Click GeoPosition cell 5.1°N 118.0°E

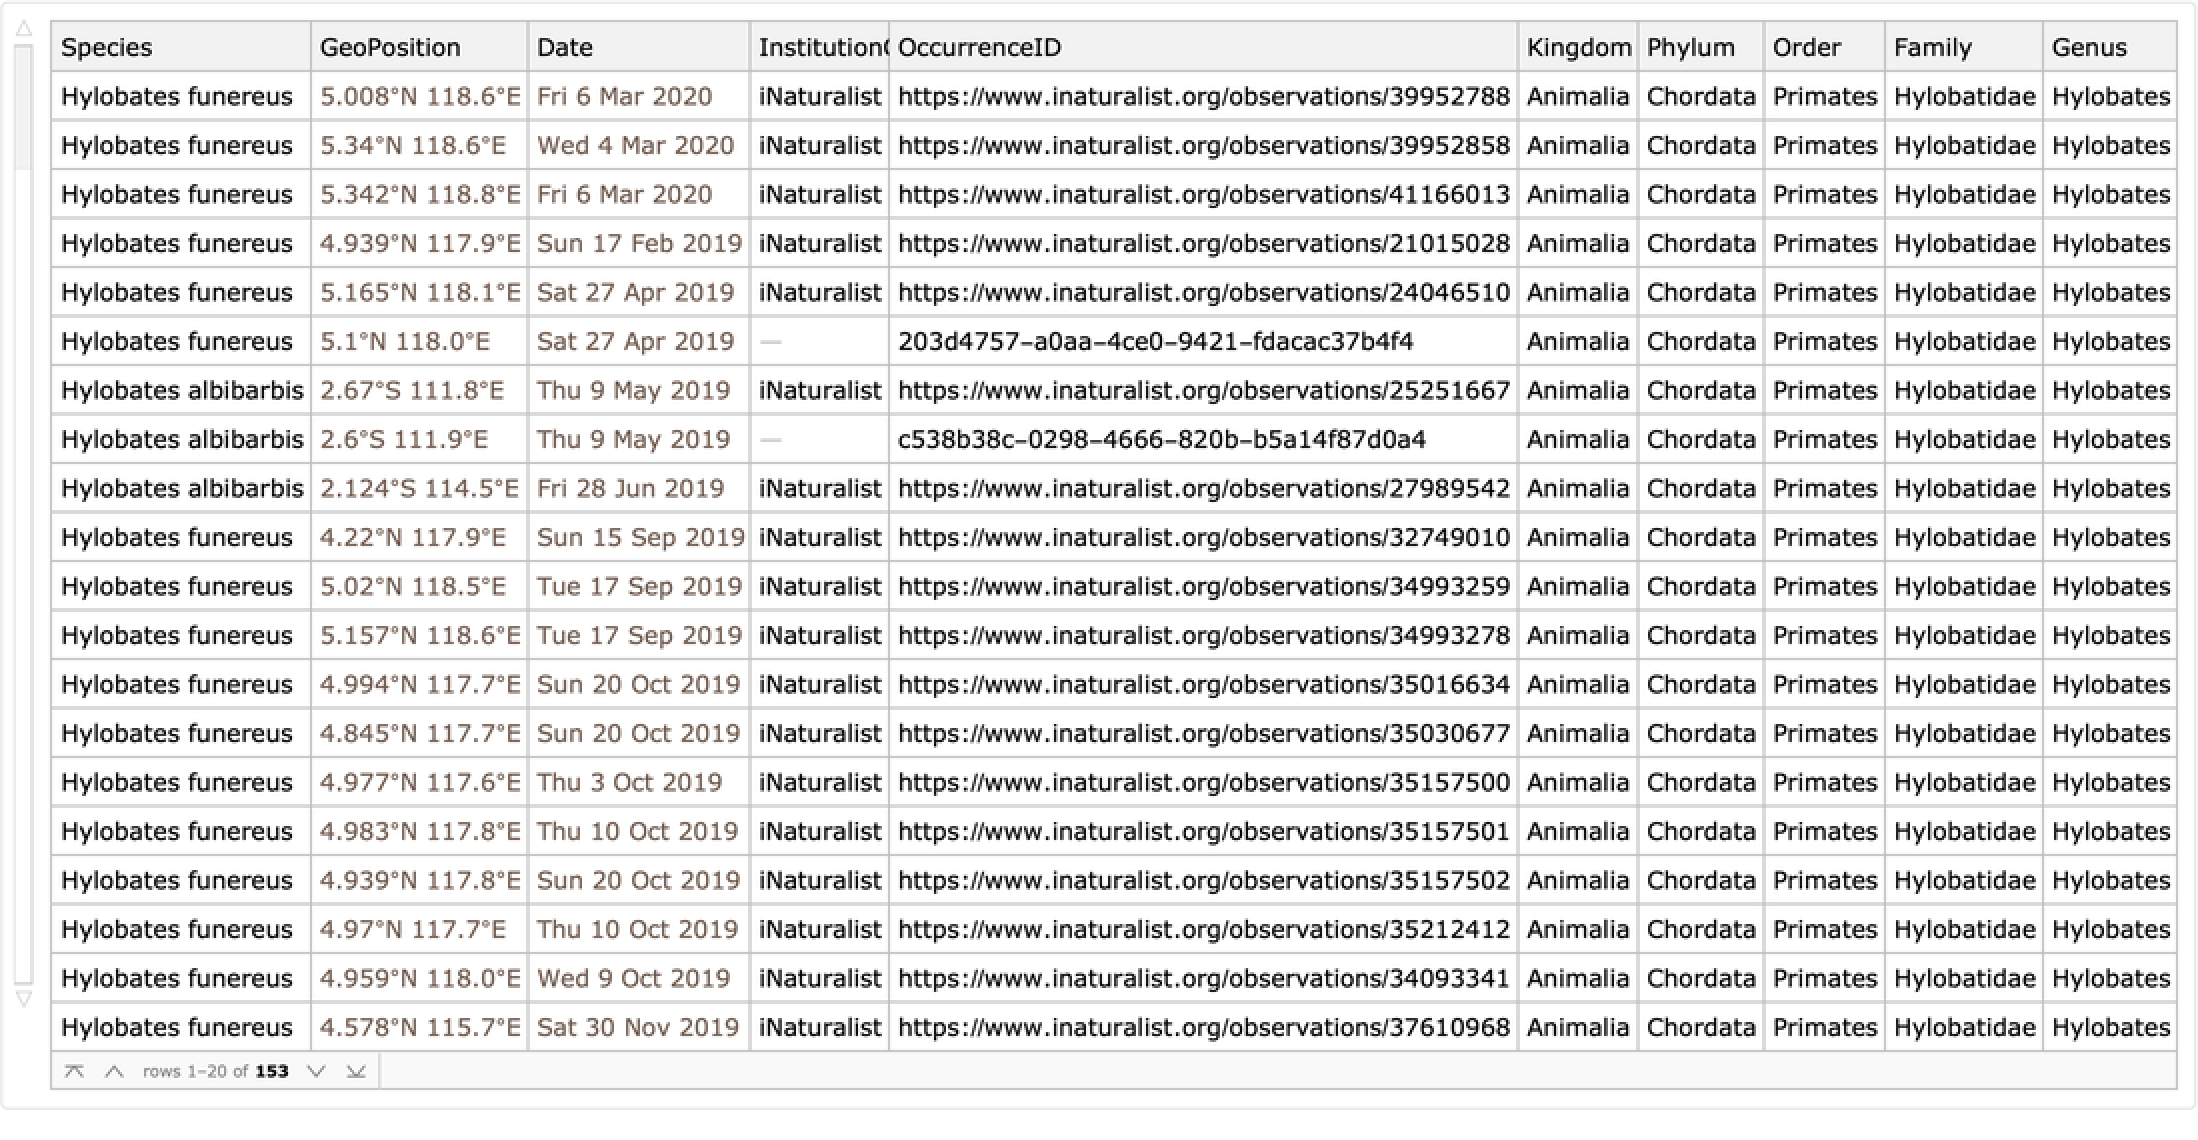(405, 342)
